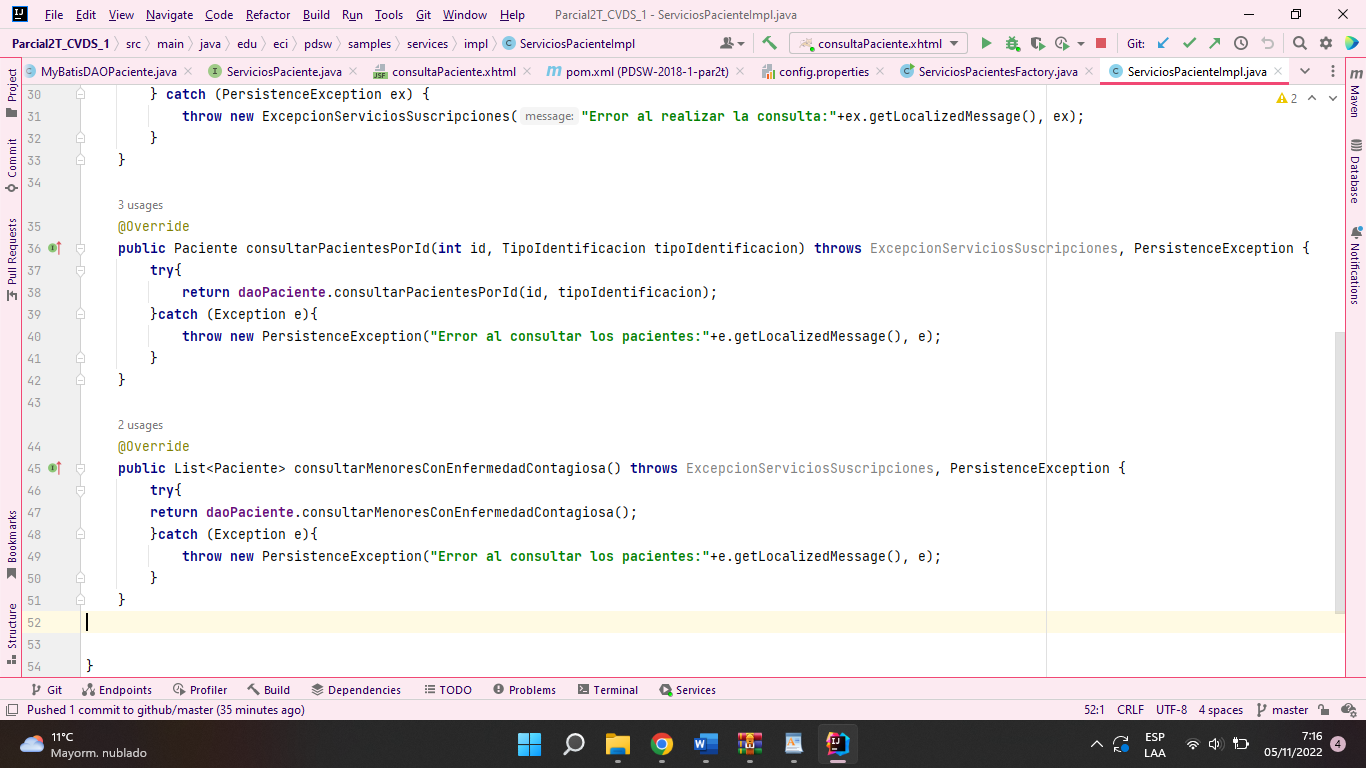Open the Navigate menu
This screenshot has height=768, width=1366.
(169, 15)
